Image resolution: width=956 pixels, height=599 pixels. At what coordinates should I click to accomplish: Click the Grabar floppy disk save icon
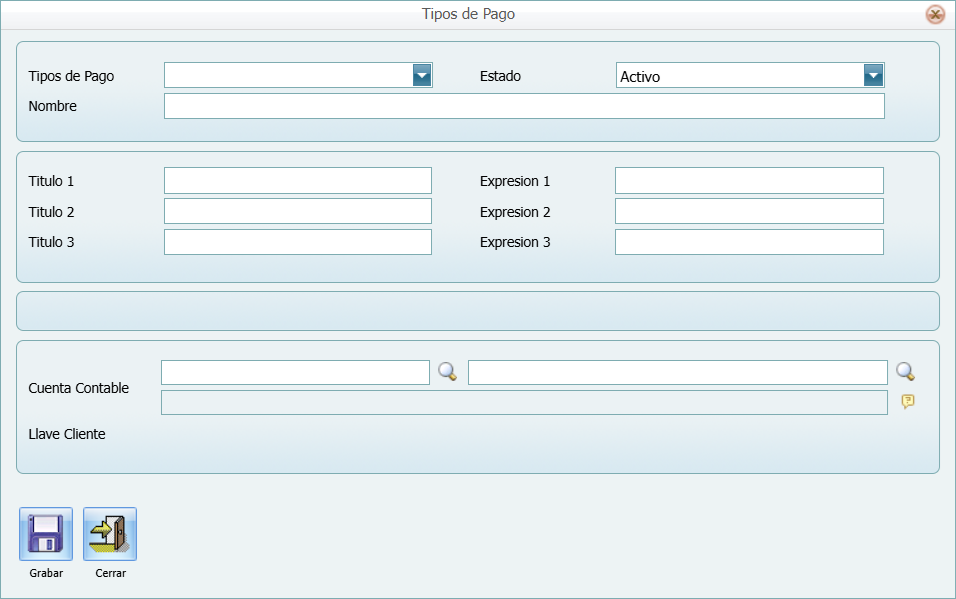coord(46,534)
